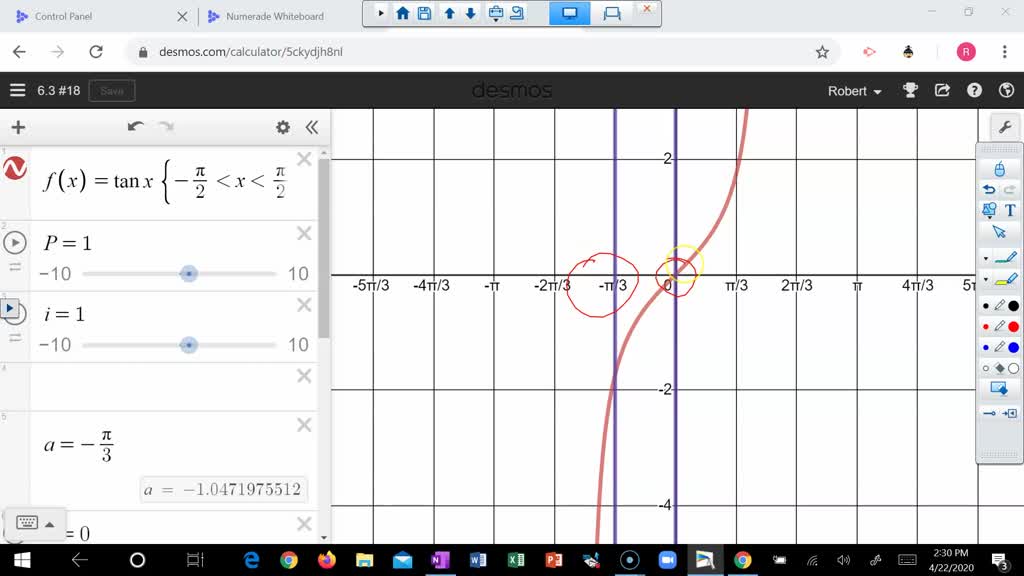Click the save icon on the top toolbar
This screenshot has width=1024, height=576.
[422, 14]
